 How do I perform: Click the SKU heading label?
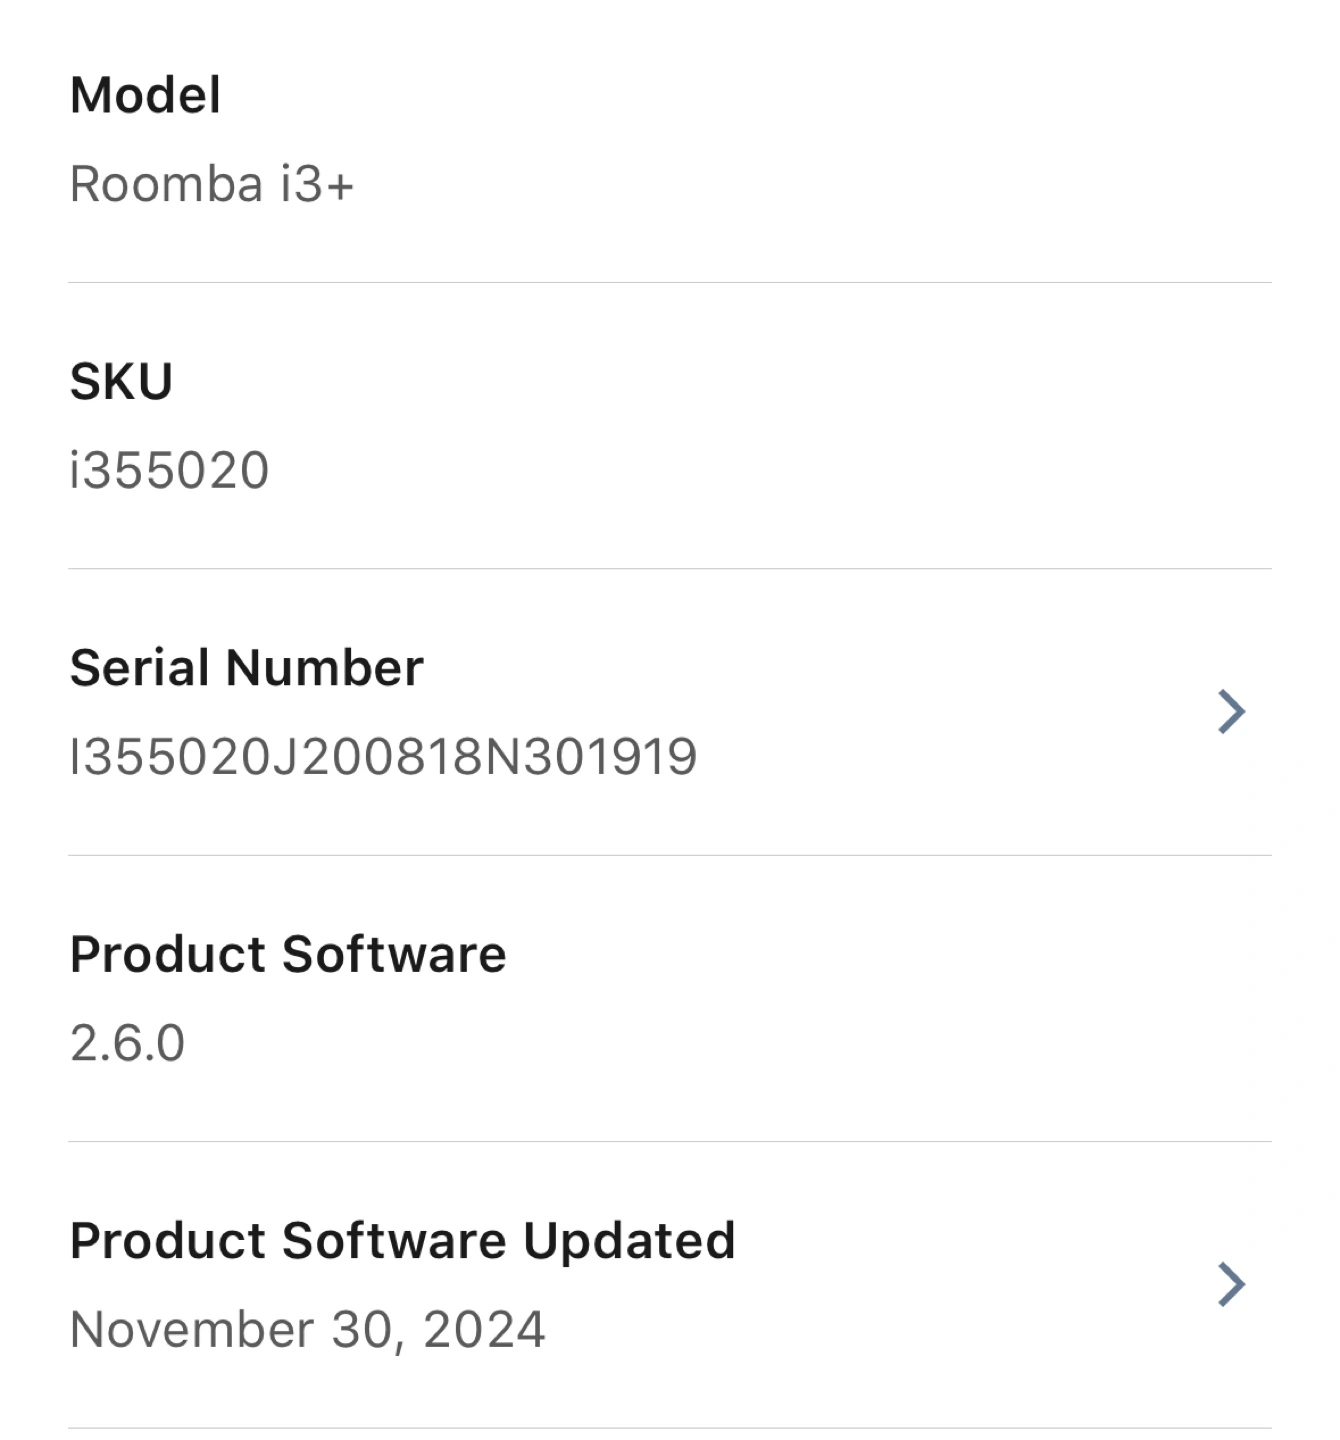pyautogui.click(x=121, y=381)
